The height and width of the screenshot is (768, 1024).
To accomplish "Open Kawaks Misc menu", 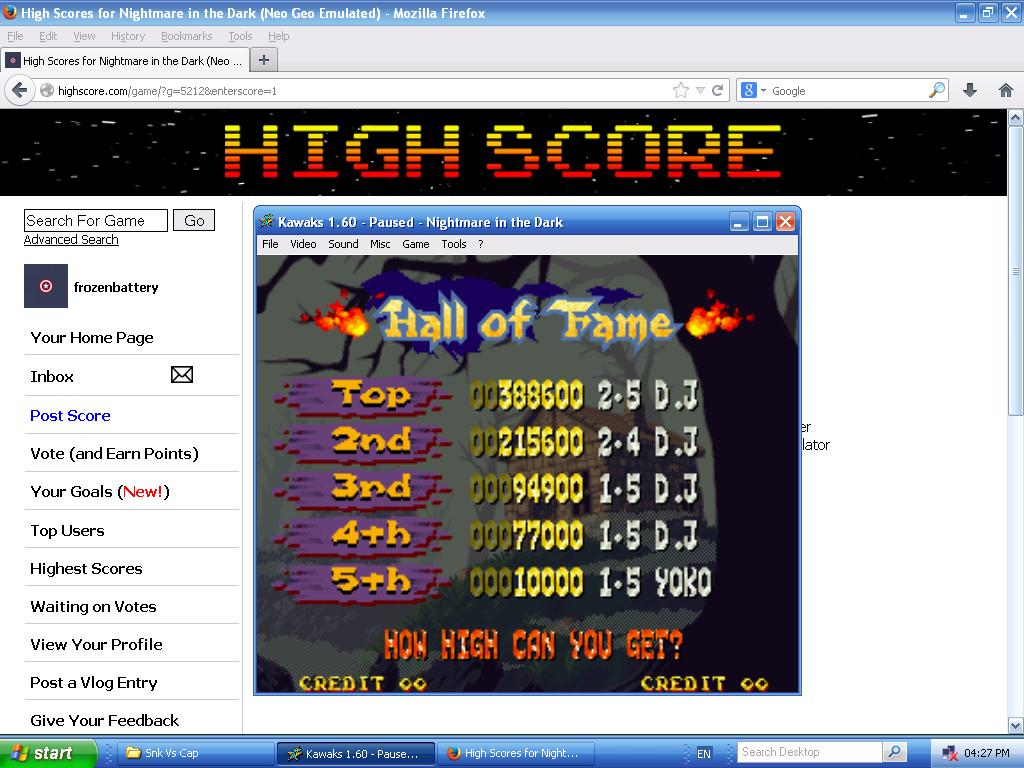I will [380, 244].
